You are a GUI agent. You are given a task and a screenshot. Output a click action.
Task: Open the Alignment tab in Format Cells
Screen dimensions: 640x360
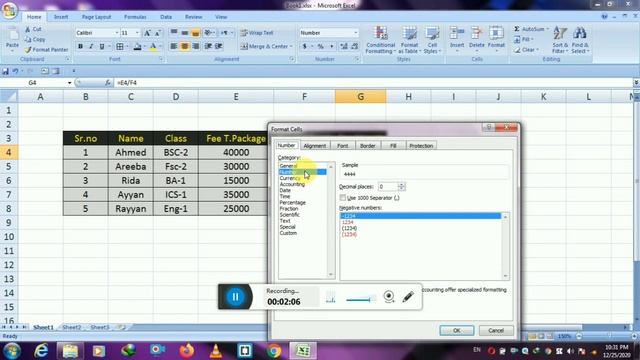point(315,146)
